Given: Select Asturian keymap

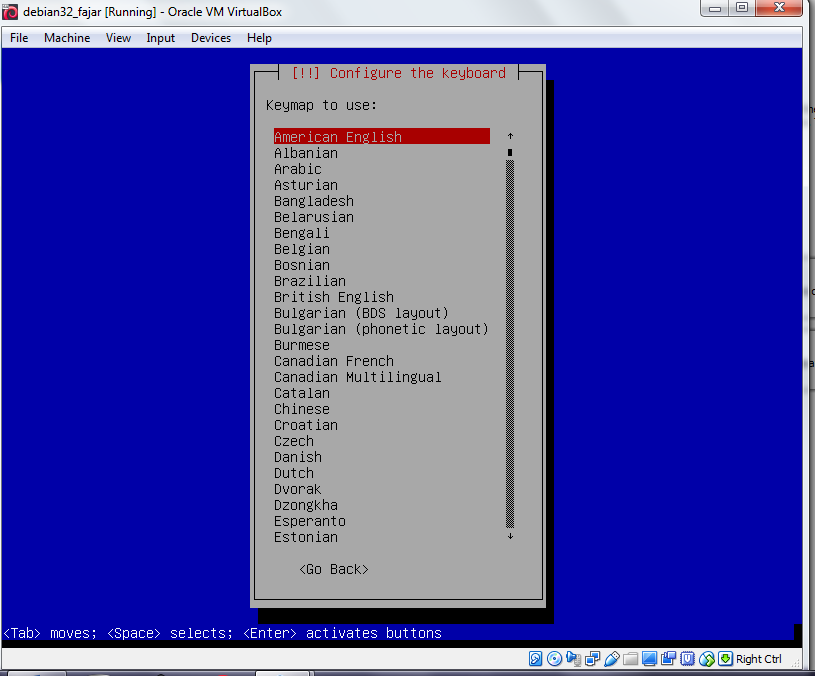Looking at the screenshot, I should pyautogui.click(x=306, y=185).
